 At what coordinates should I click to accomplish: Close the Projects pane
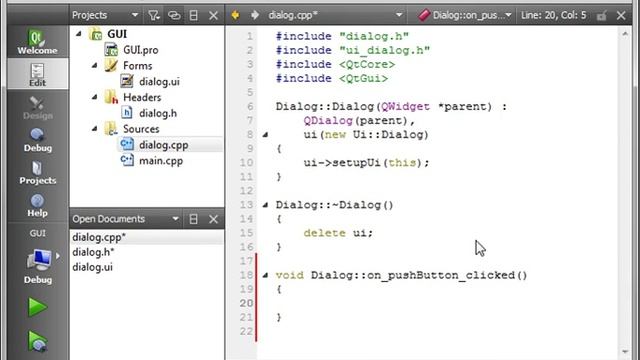pos(213,15)
